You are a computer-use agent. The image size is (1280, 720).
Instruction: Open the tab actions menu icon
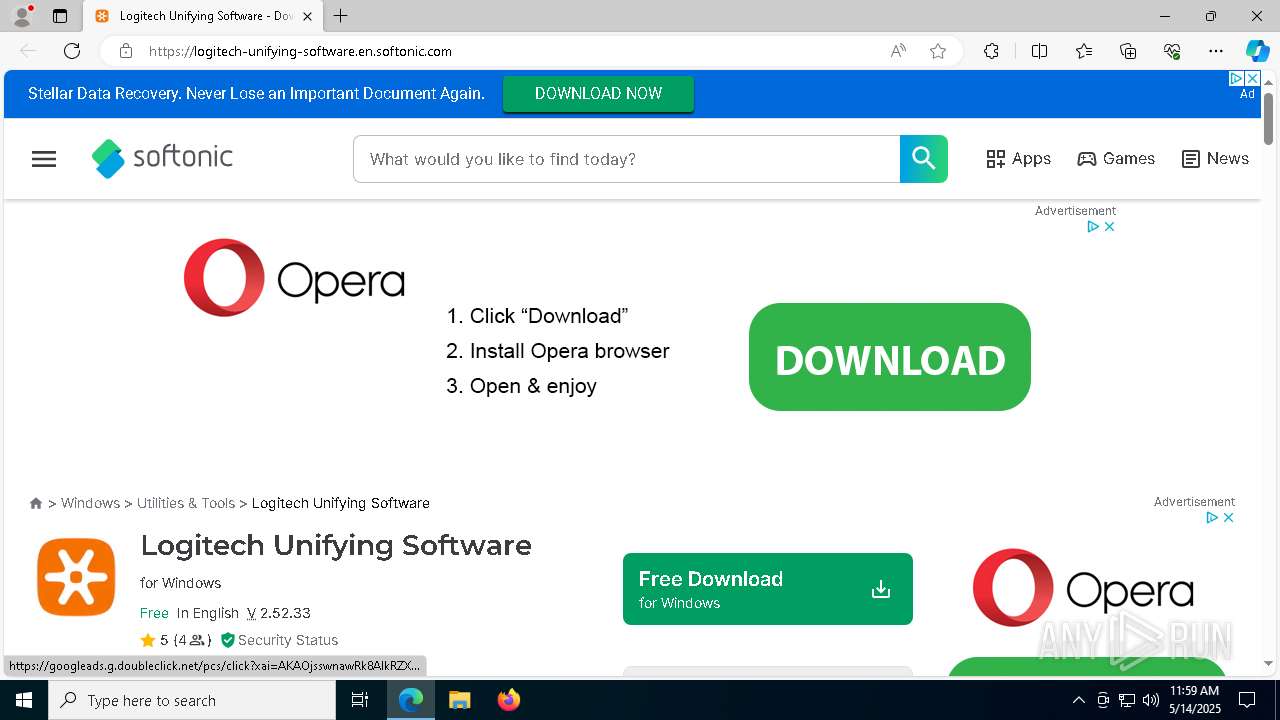tap(60, 16)
